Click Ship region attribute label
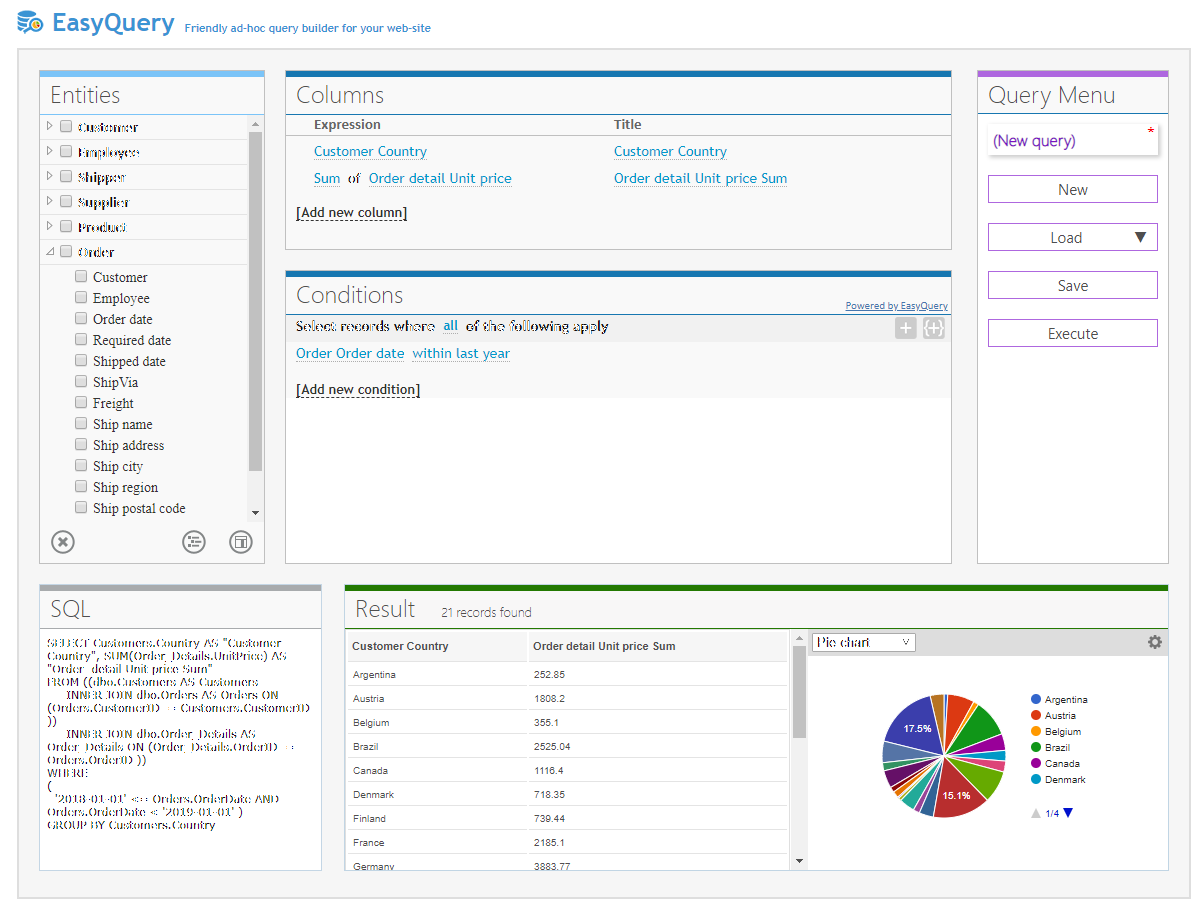The width and height of the screenshot is (1201, 905). [x=125, y=488]
